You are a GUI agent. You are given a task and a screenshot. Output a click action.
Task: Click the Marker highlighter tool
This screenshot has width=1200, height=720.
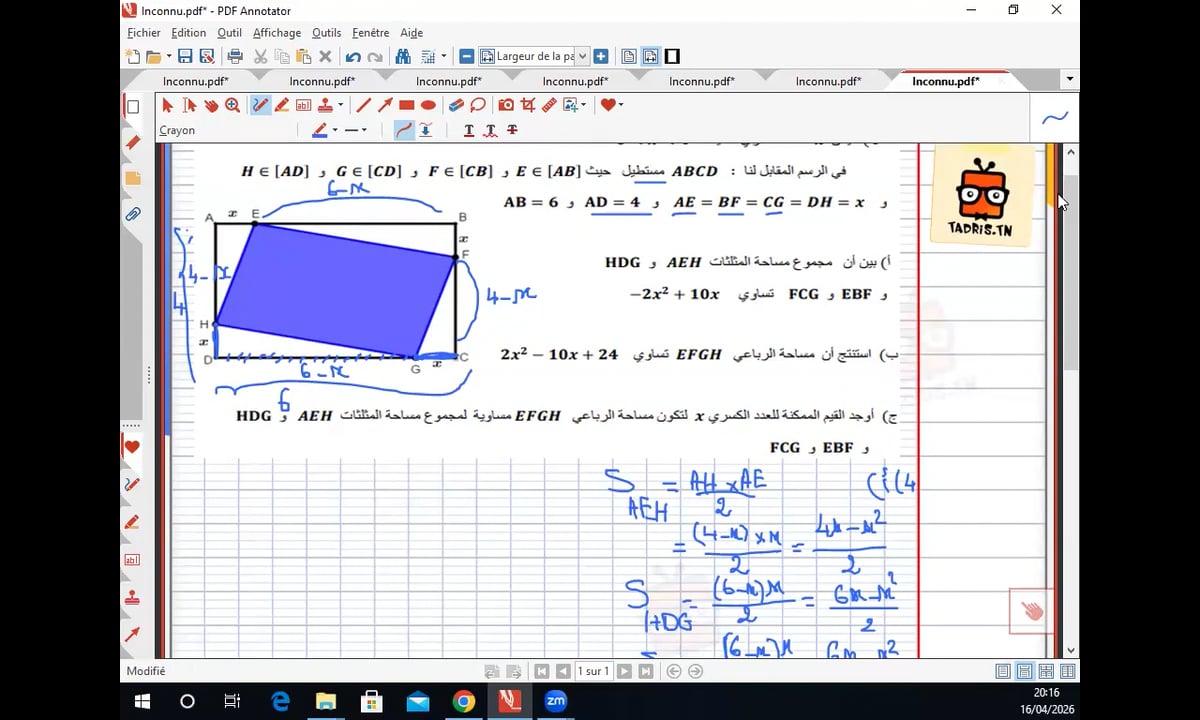(282, 105)
